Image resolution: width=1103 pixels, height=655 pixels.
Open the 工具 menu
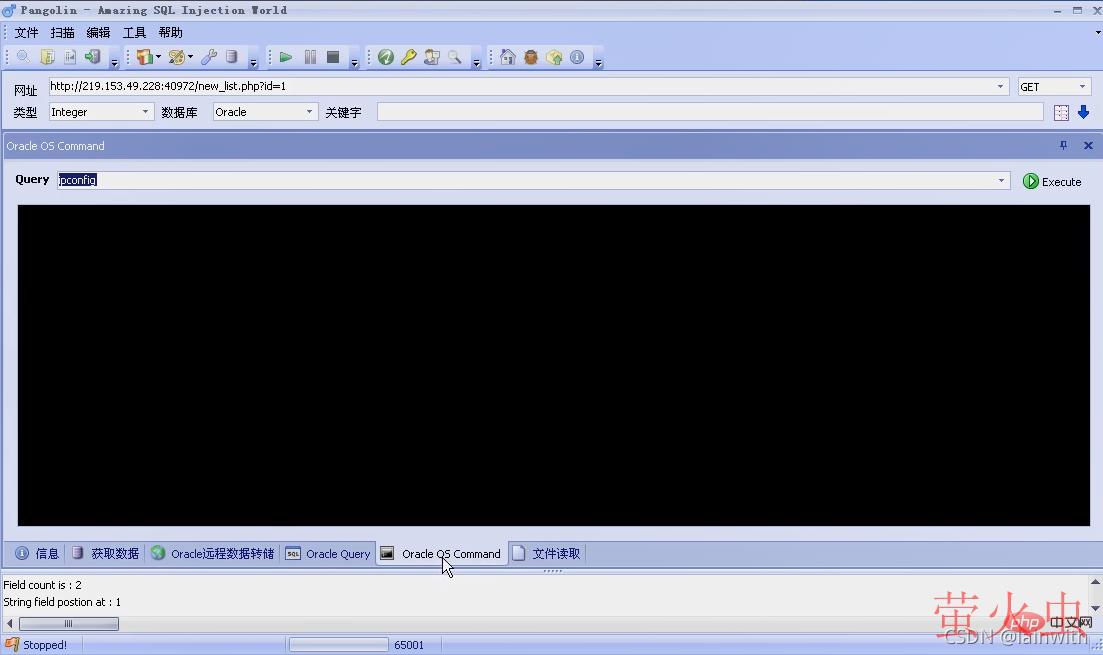[x=134, y=32]
